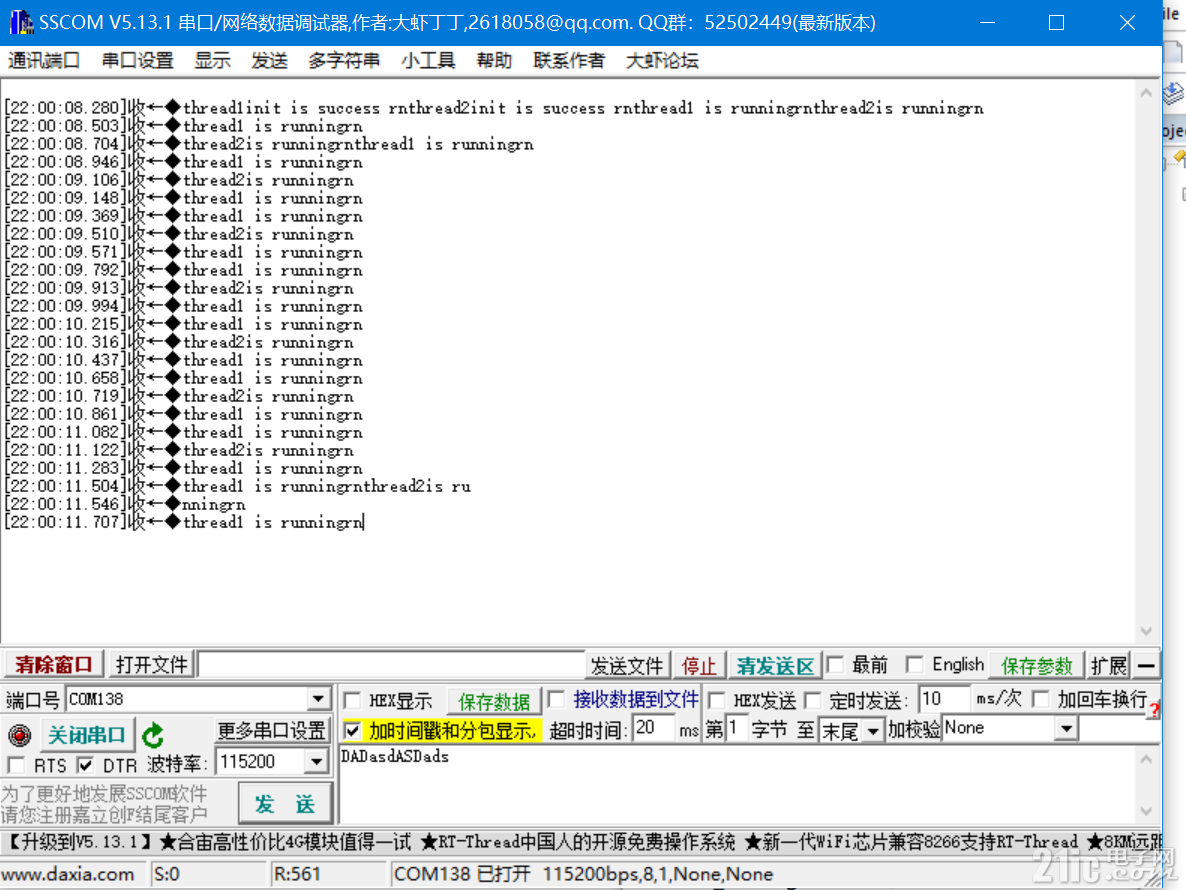Image resolution: width=1186 pixels, height=890 pixels.
Task: Open the 显示 menu
Action: (x=213, y=60)
